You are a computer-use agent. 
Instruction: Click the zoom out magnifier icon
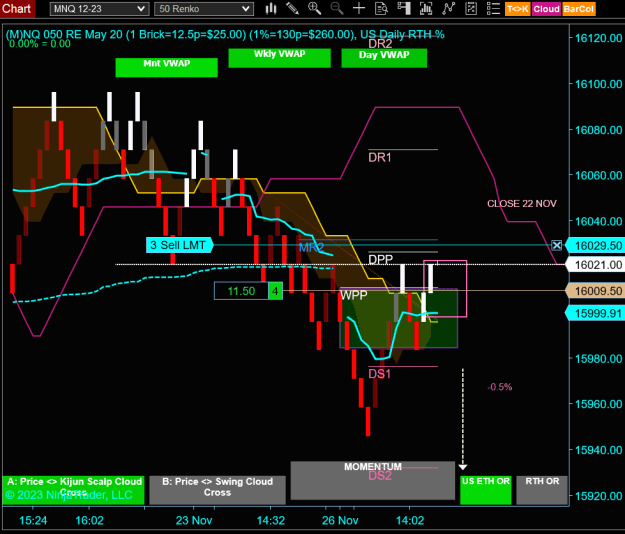click(337, 8)
